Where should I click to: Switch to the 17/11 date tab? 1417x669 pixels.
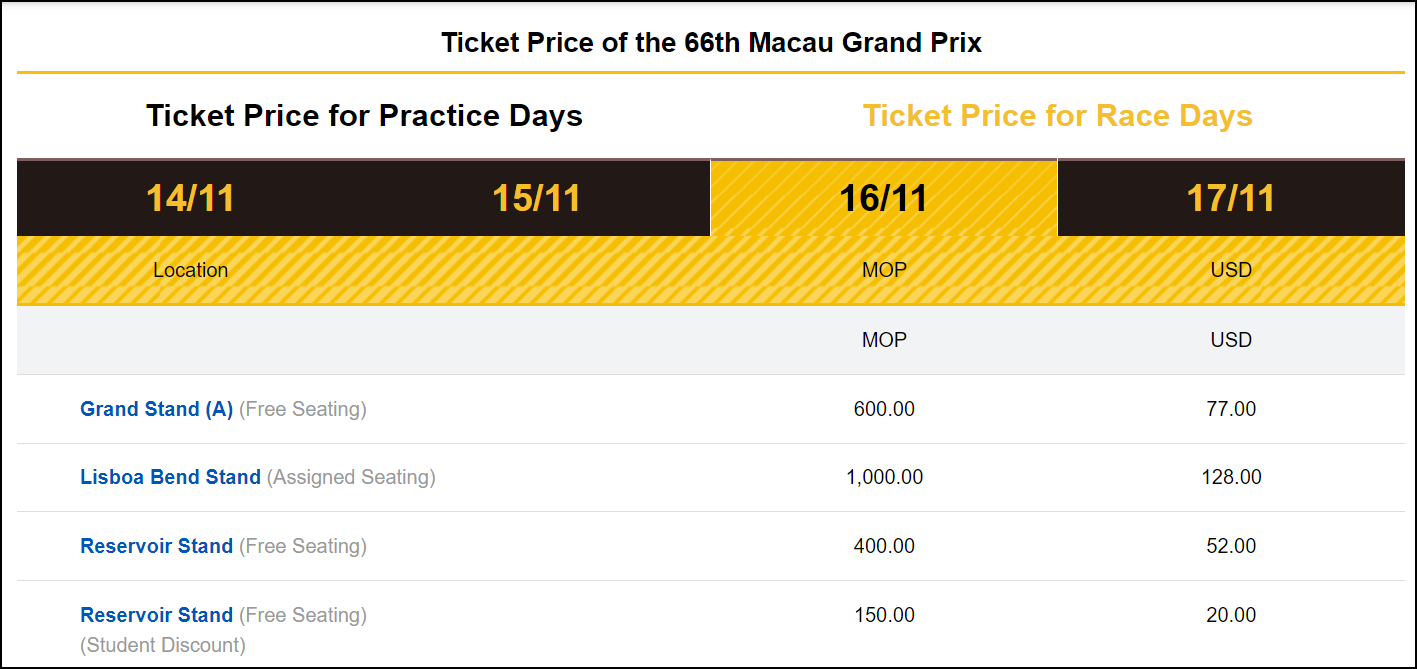pyautogui.click(x=1231, y=198)
